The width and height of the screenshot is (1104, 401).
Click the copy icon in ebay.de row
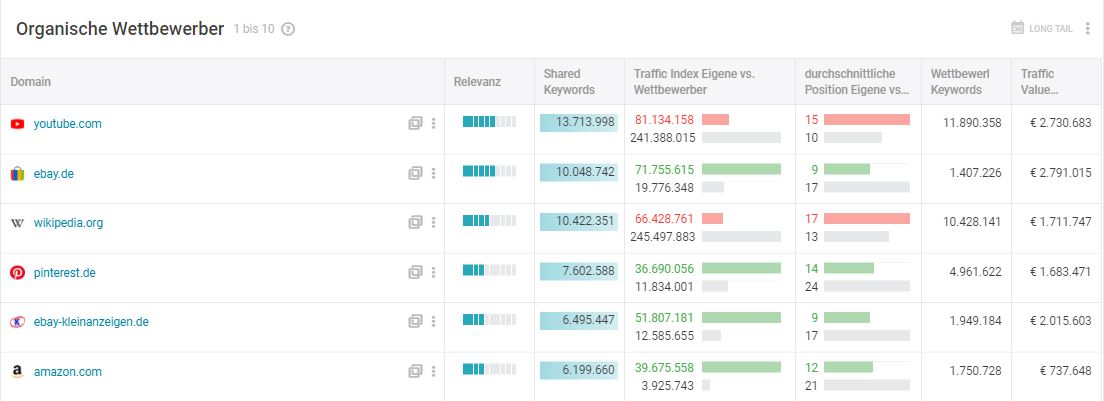tap(415, 173)
